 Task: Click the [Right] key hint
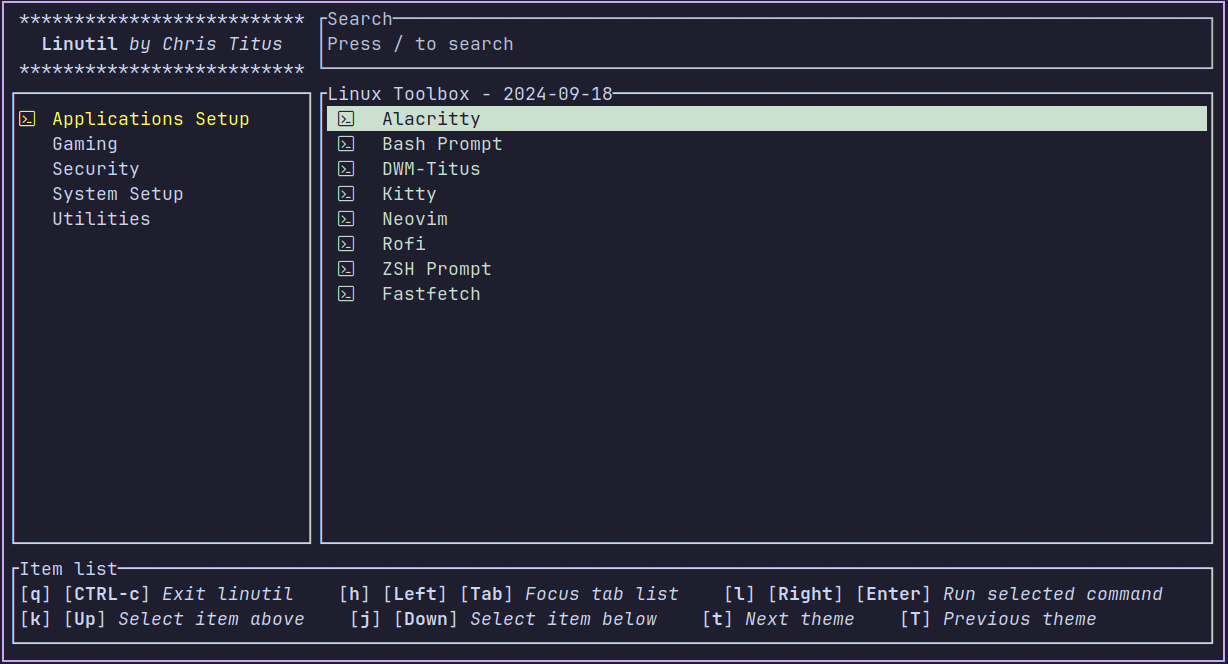click(806, 594)
